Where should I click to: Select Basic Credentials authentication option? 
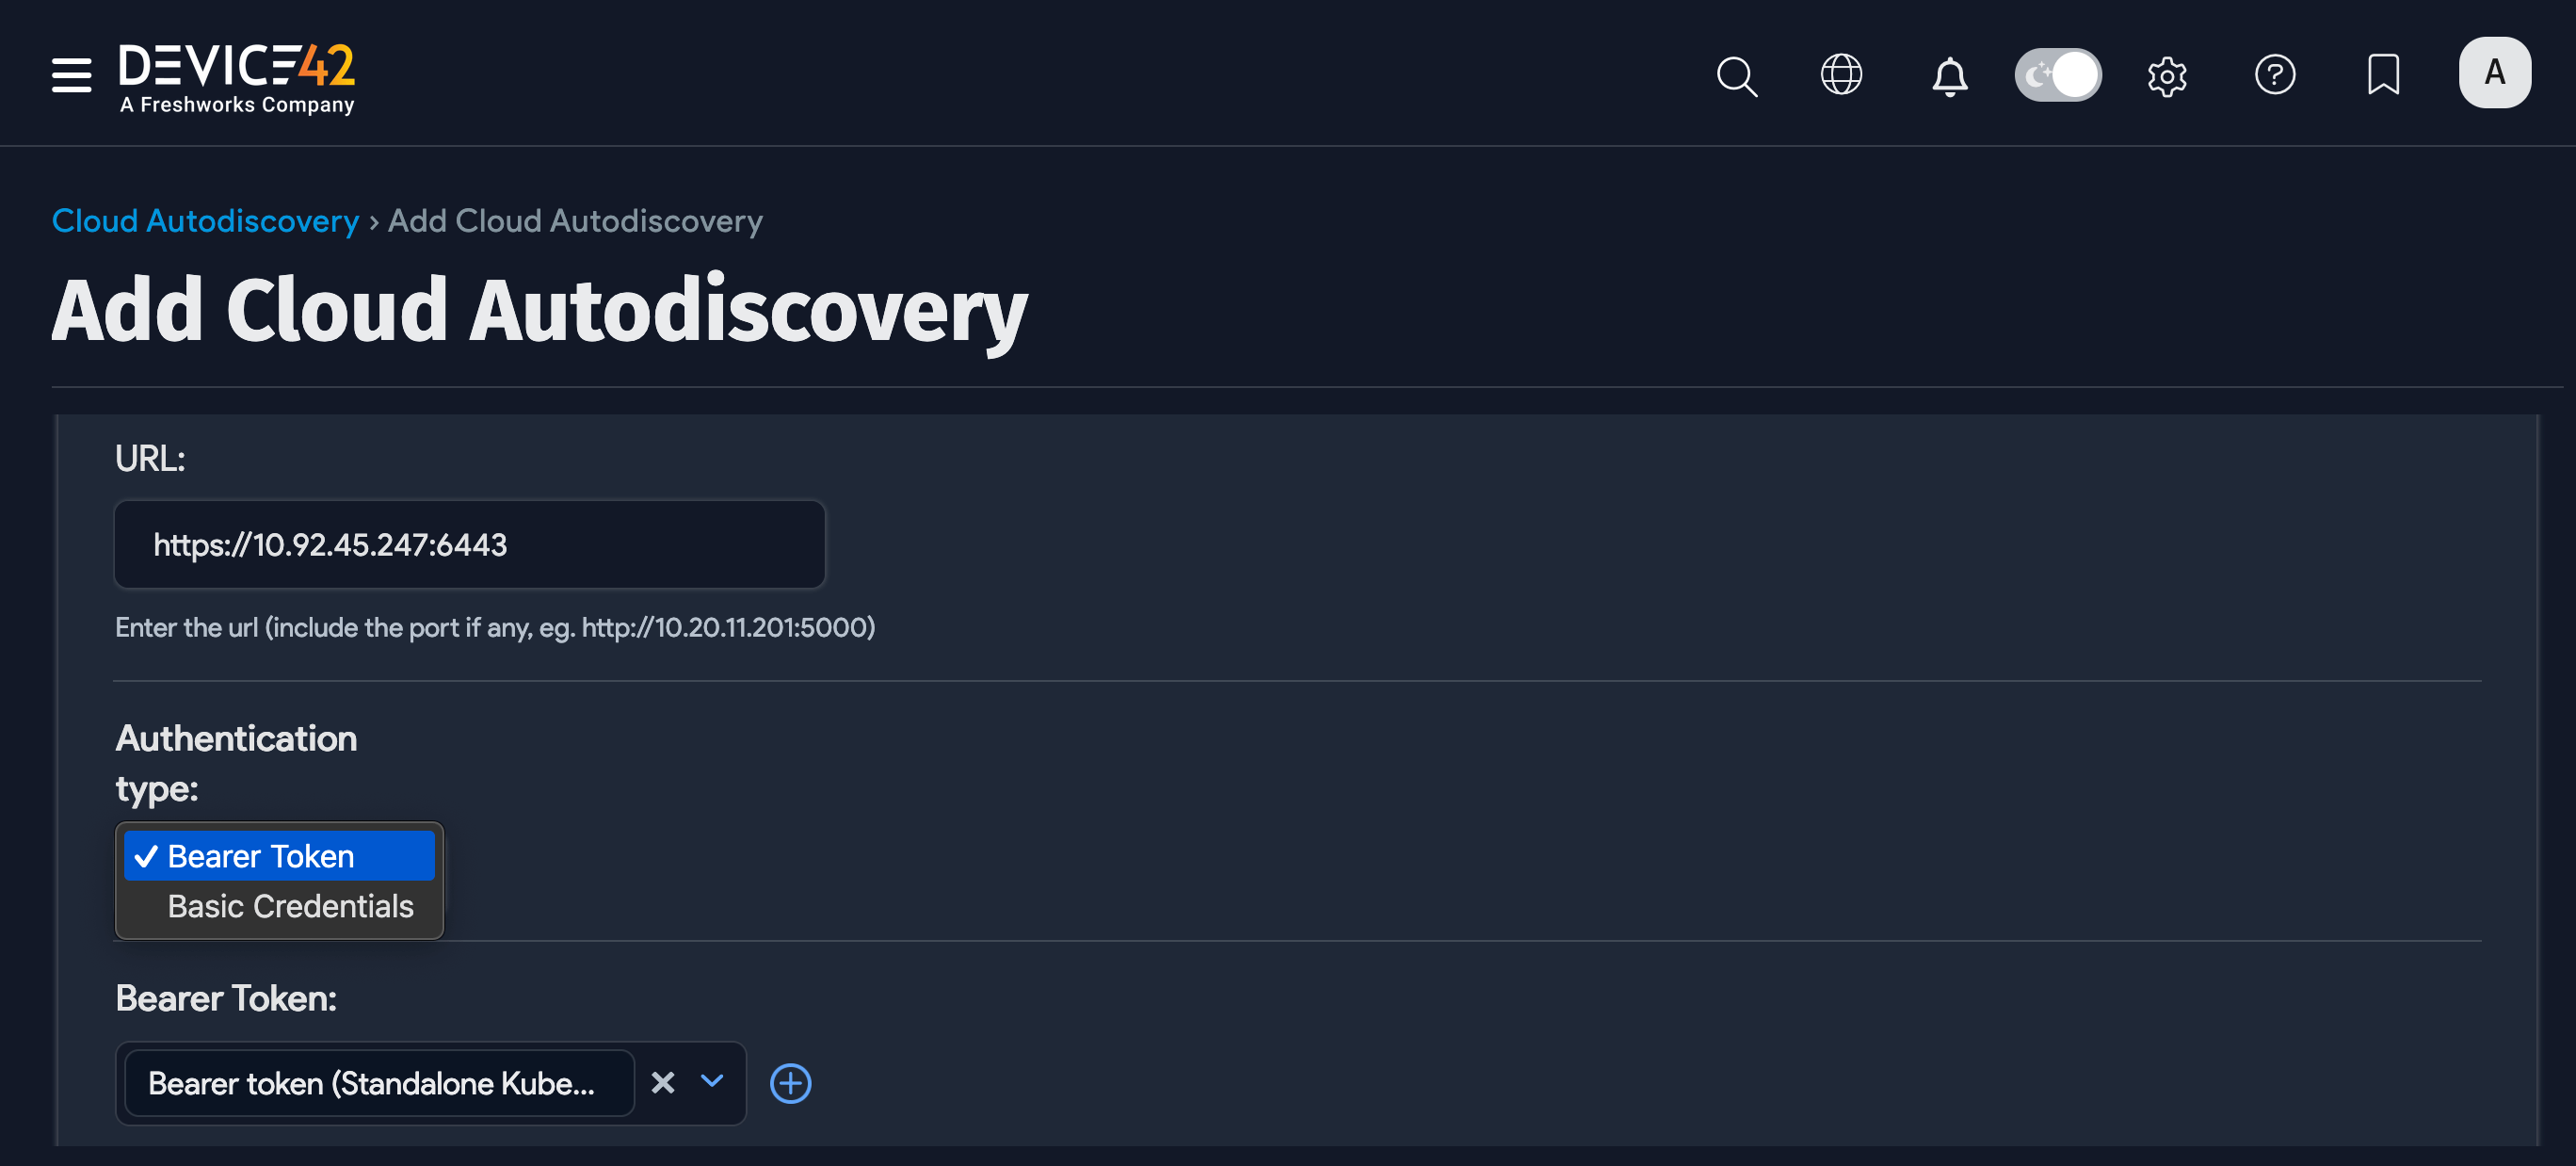coord(291,906)
